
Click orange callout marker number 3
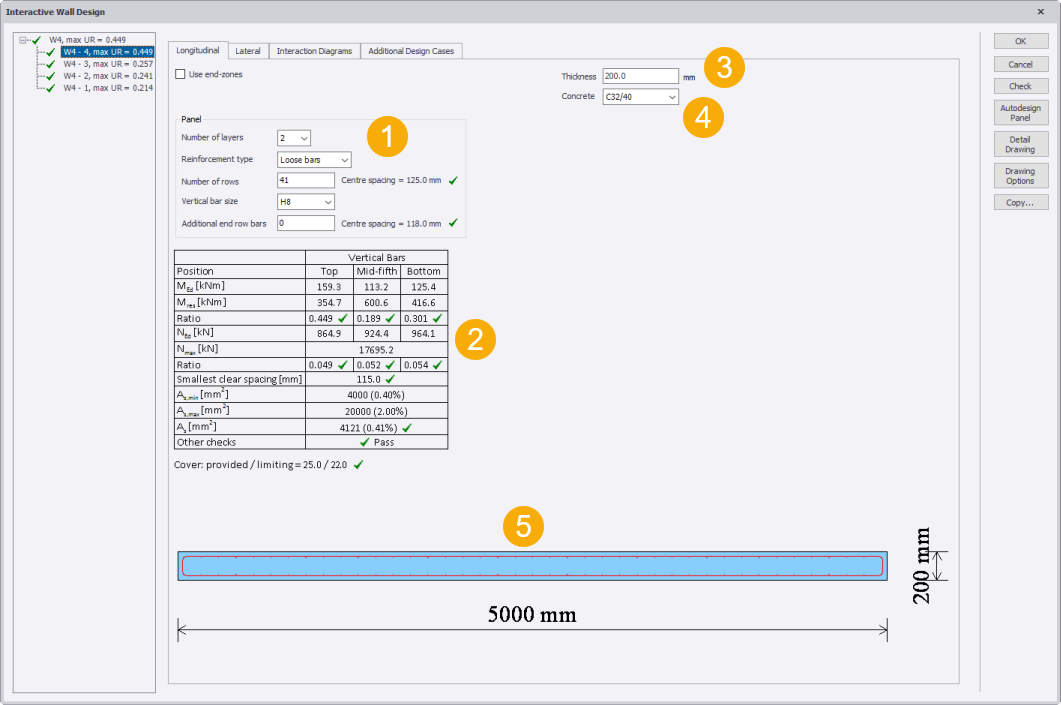(x=723, y=69)
